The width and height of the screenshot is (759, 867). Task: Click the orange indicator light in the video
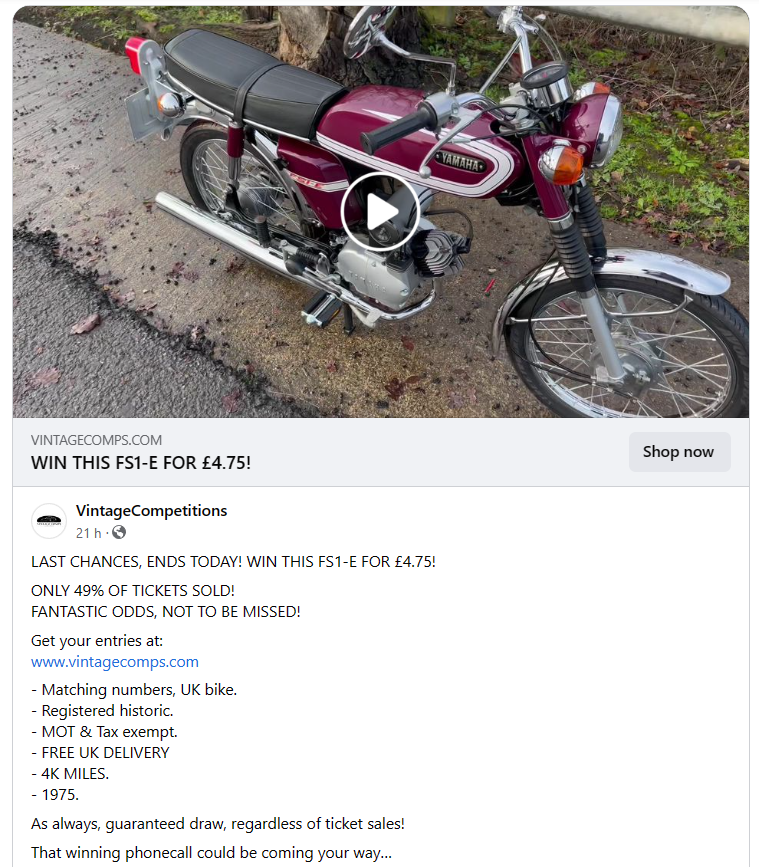point(562,164)
